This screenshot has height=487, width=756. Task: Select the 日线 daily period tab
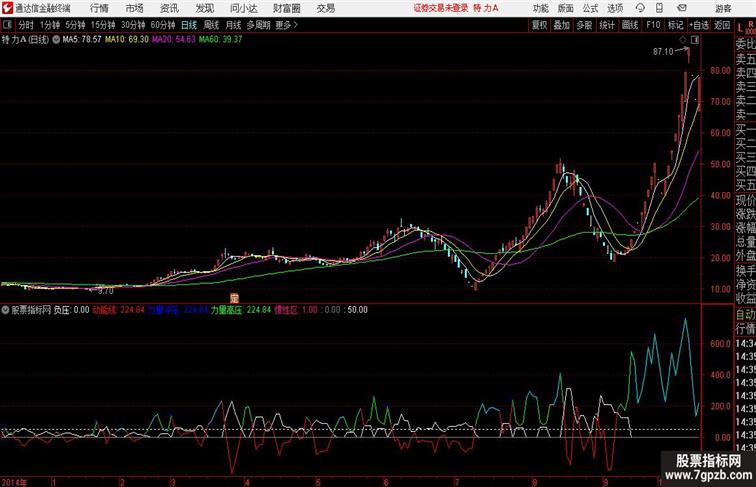tap(189, 25)
